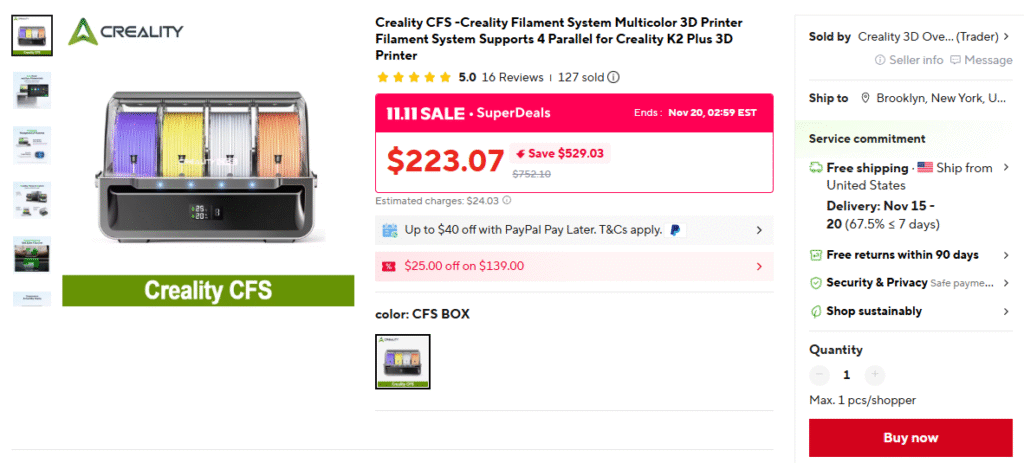Expand Free returns within 90 days
Viewport: 1024px width, 463px height.
click(1007, 255)
